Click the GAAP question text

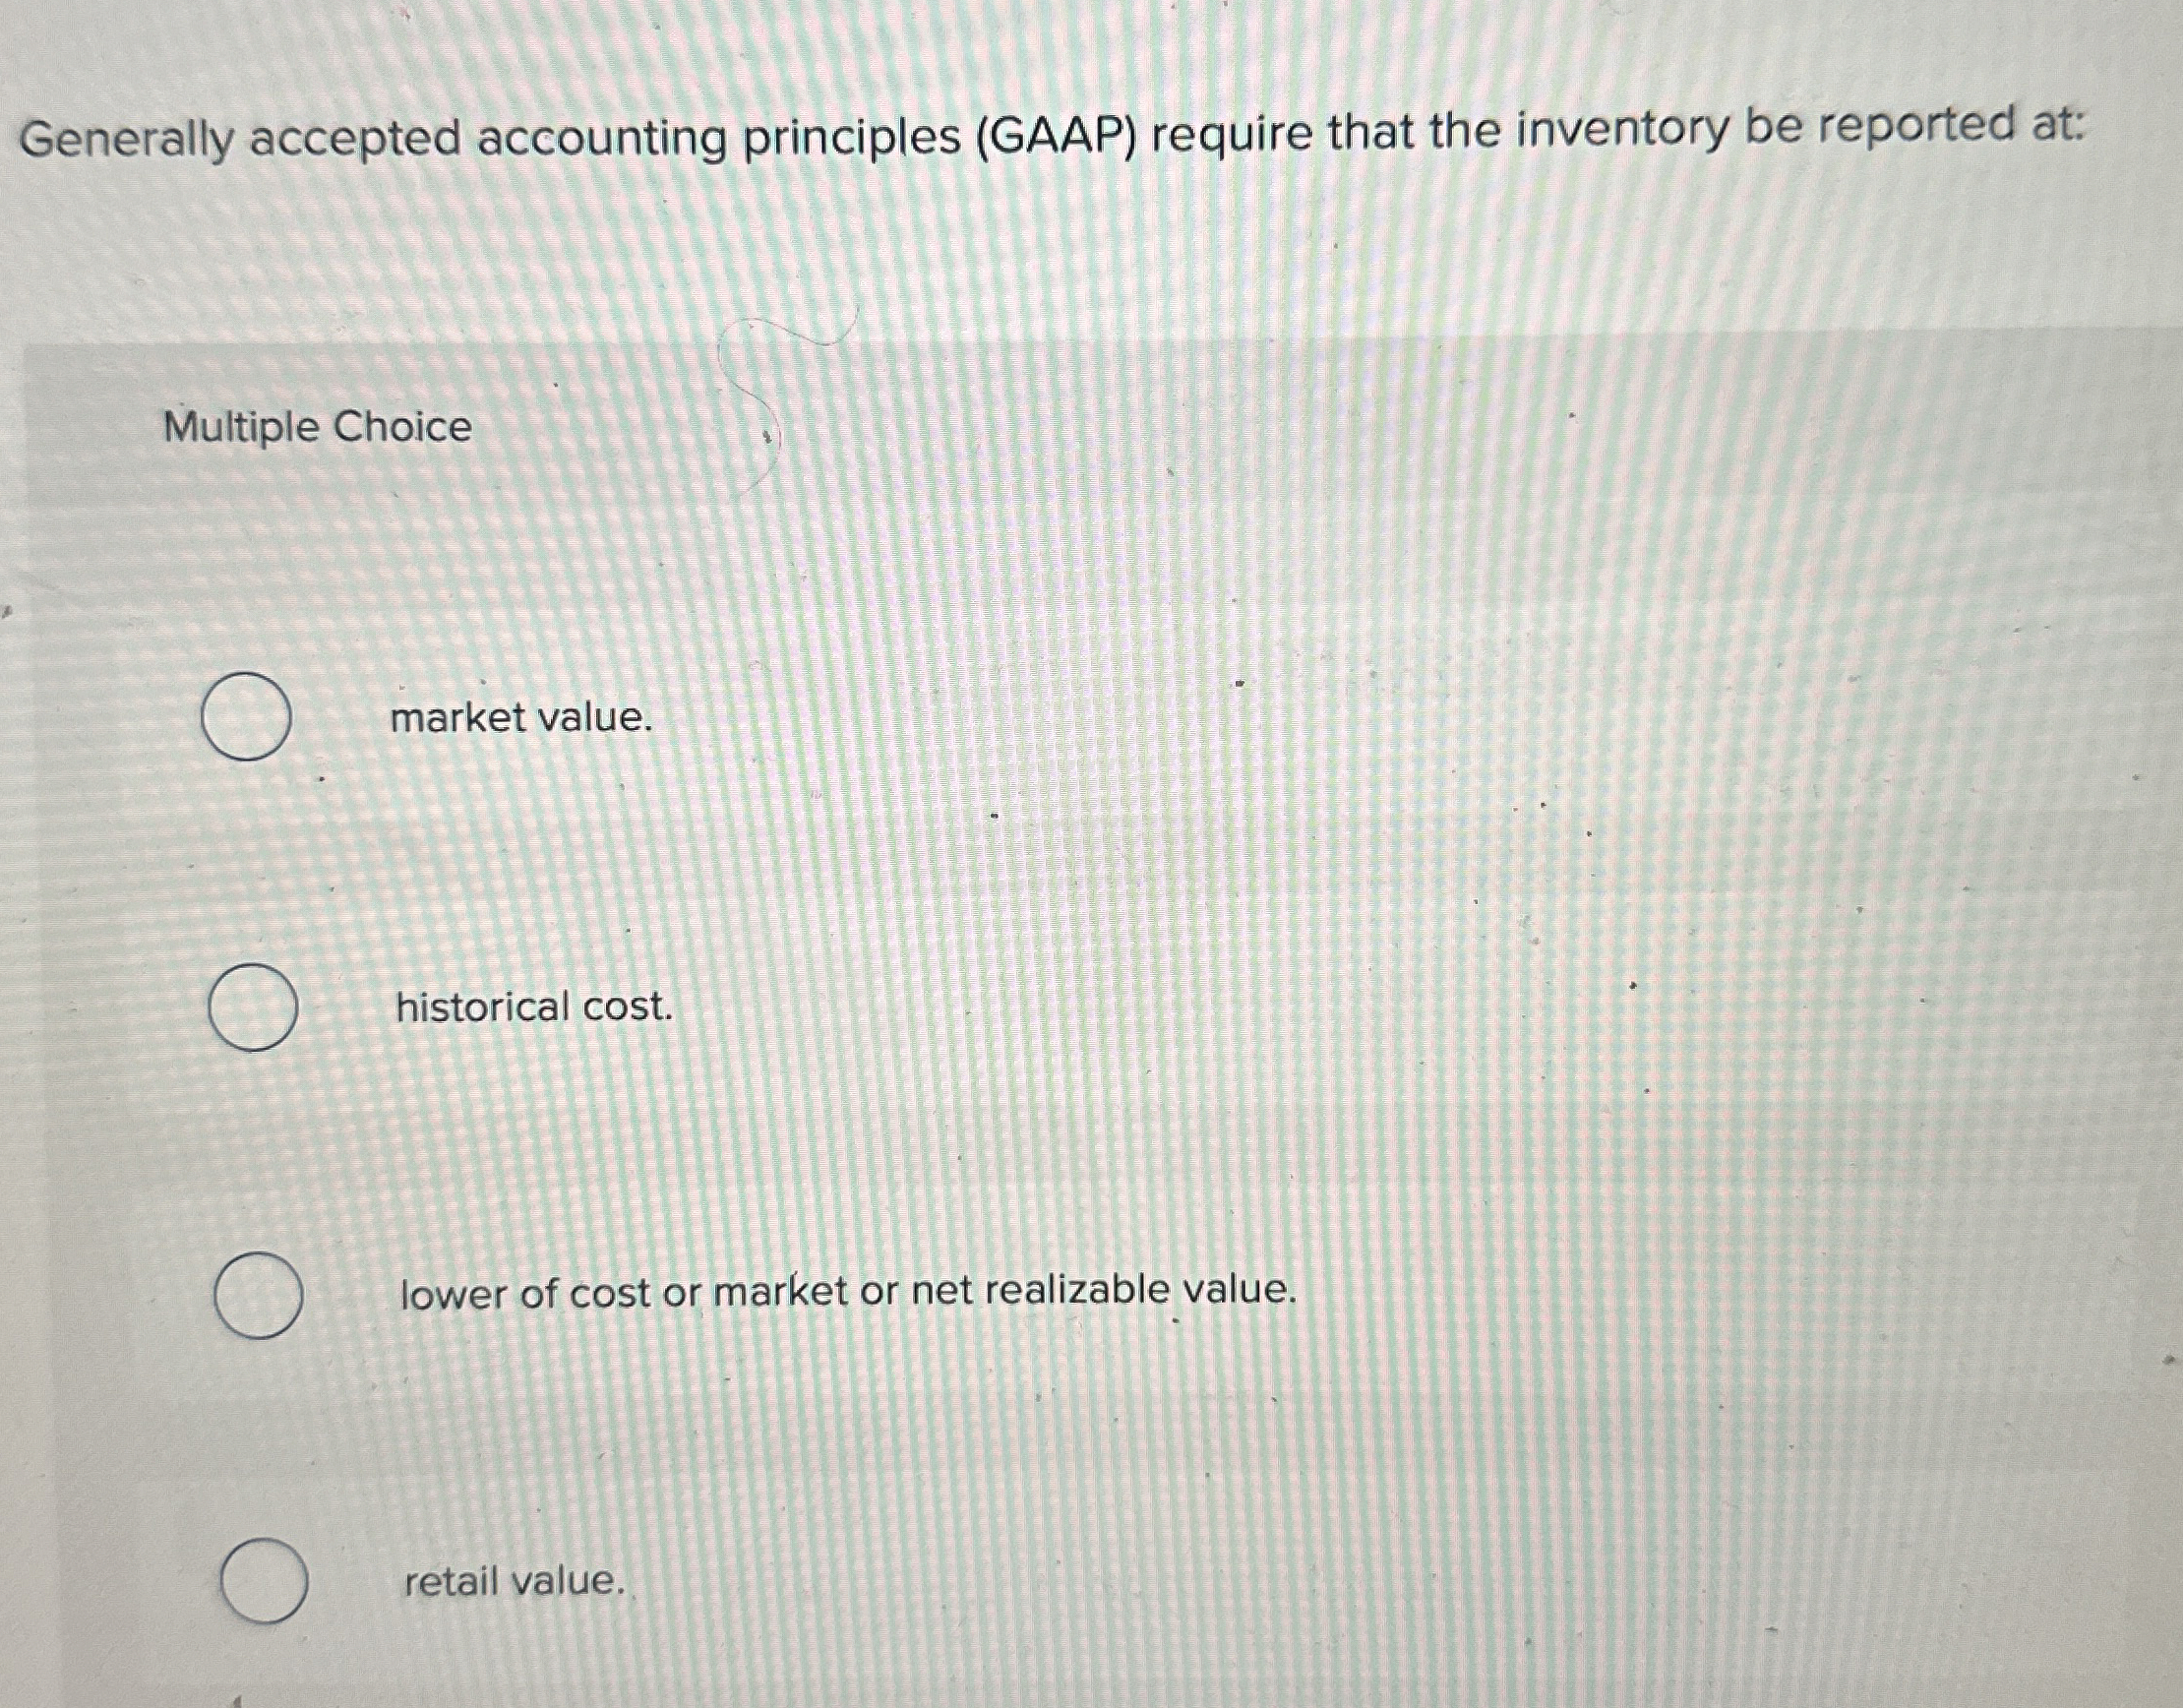[x=1090, y=135]
